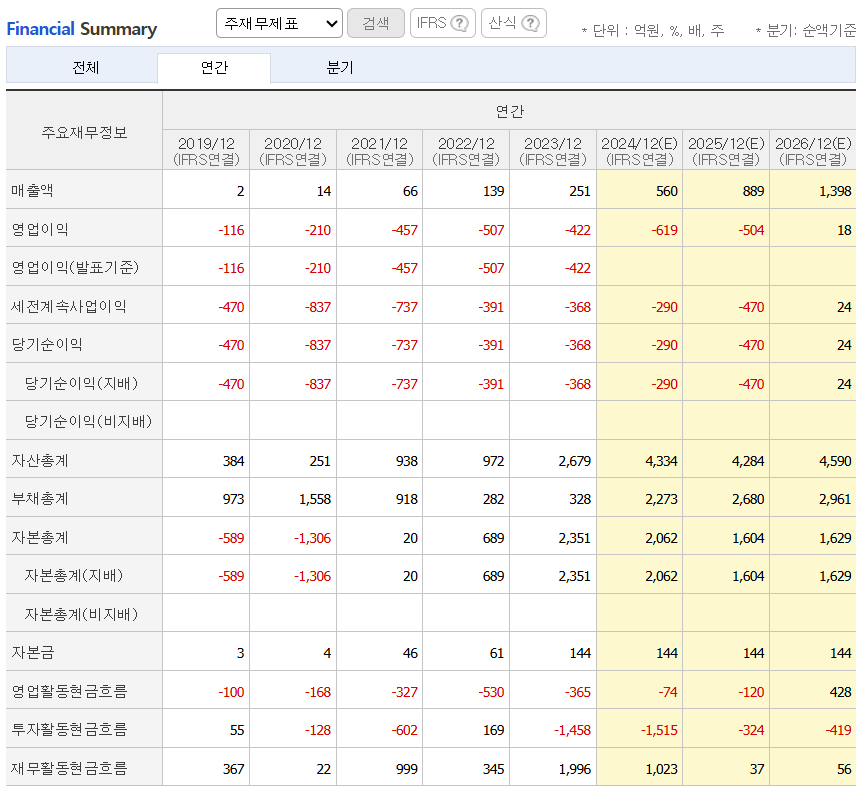Click the 영업활동현금흐름 value -530

[491, 692]
